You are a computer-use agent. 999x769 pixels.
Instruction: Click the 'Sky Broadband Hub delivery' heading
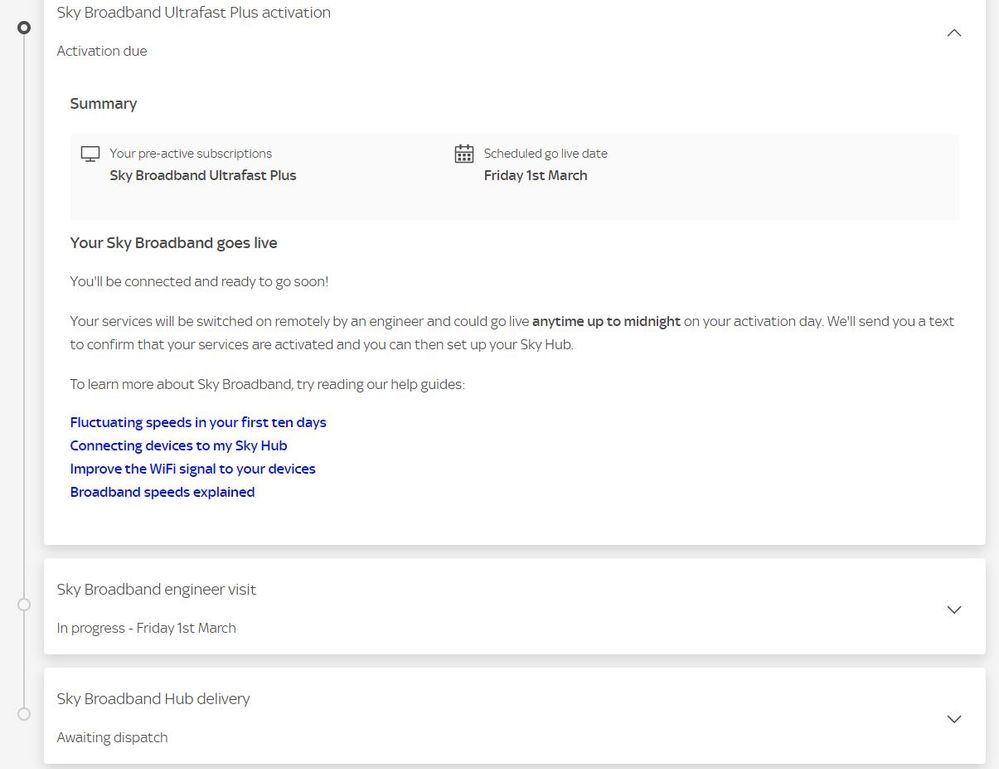[x=153, y=698]
